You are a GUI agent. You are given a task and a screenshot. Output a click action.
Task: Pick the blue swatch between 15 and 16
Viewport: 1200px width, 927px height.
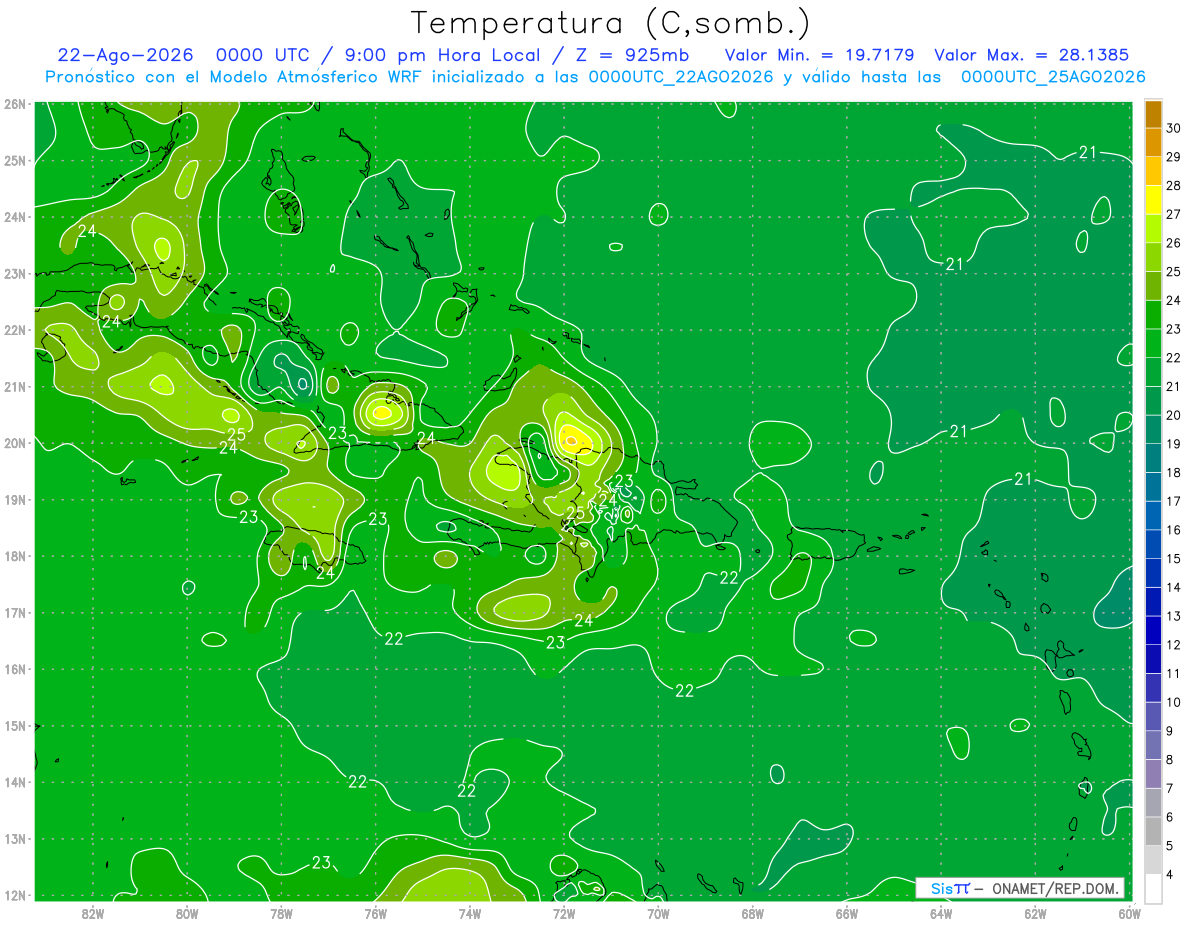pos(1153,544)
